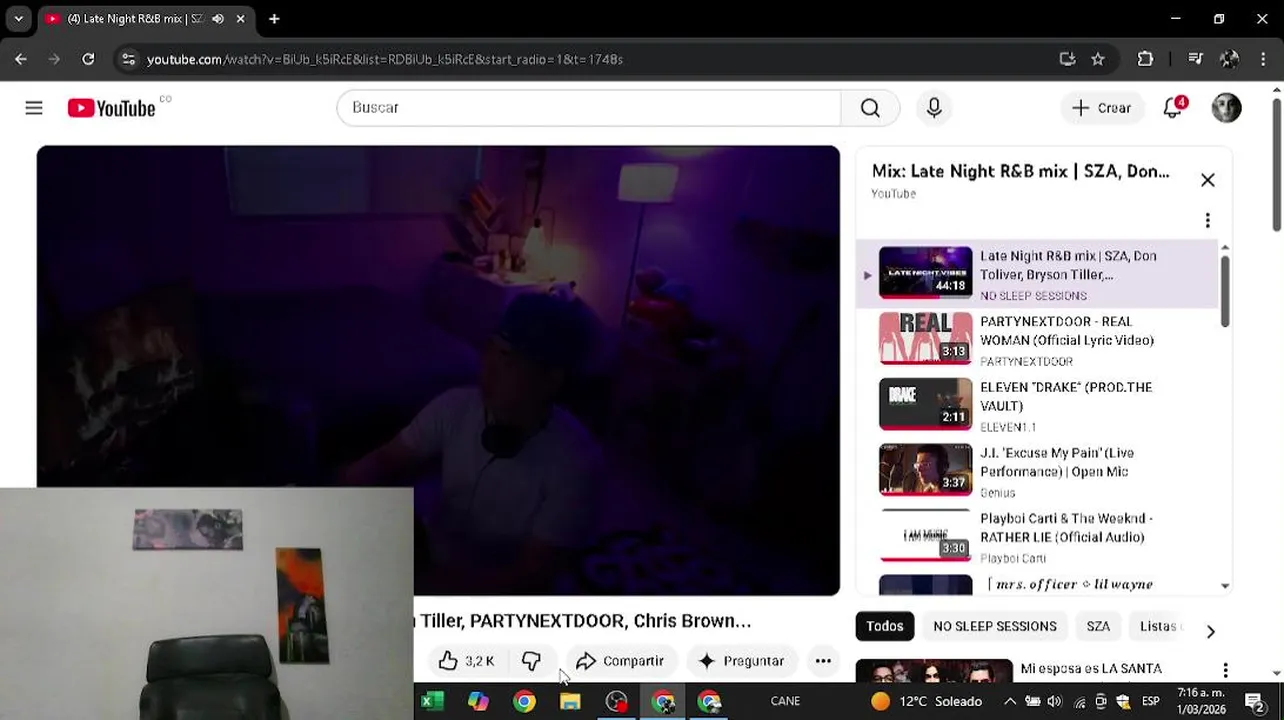Close the Late Night R&B mix tab
This screenshot has width=1284, height=720.
tap(241, 19)
